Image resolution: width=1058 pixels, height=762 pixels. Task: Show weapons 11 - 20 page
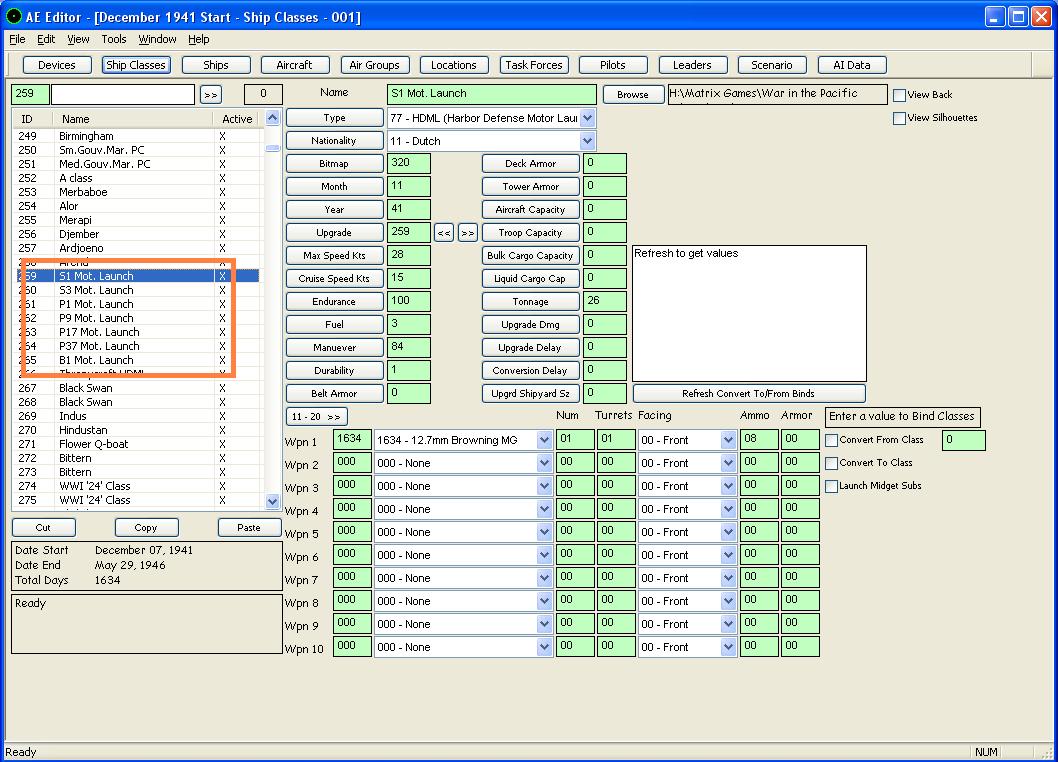tap(316, 416)
